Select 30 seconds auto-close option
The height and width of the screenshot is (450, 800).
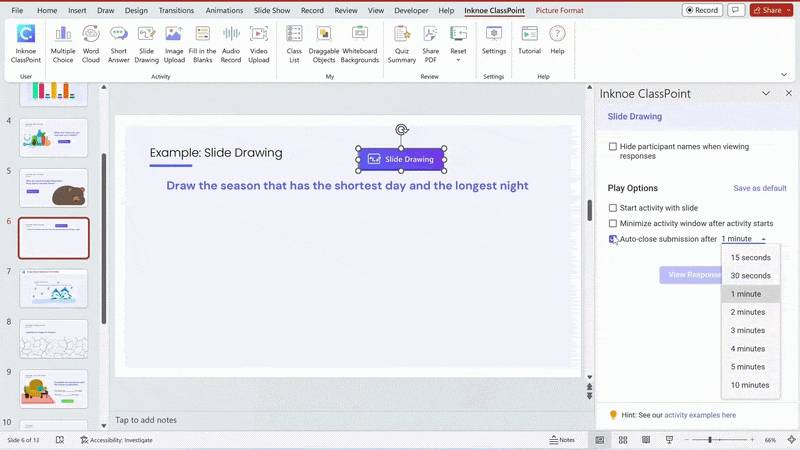click(x=750, y=276)
